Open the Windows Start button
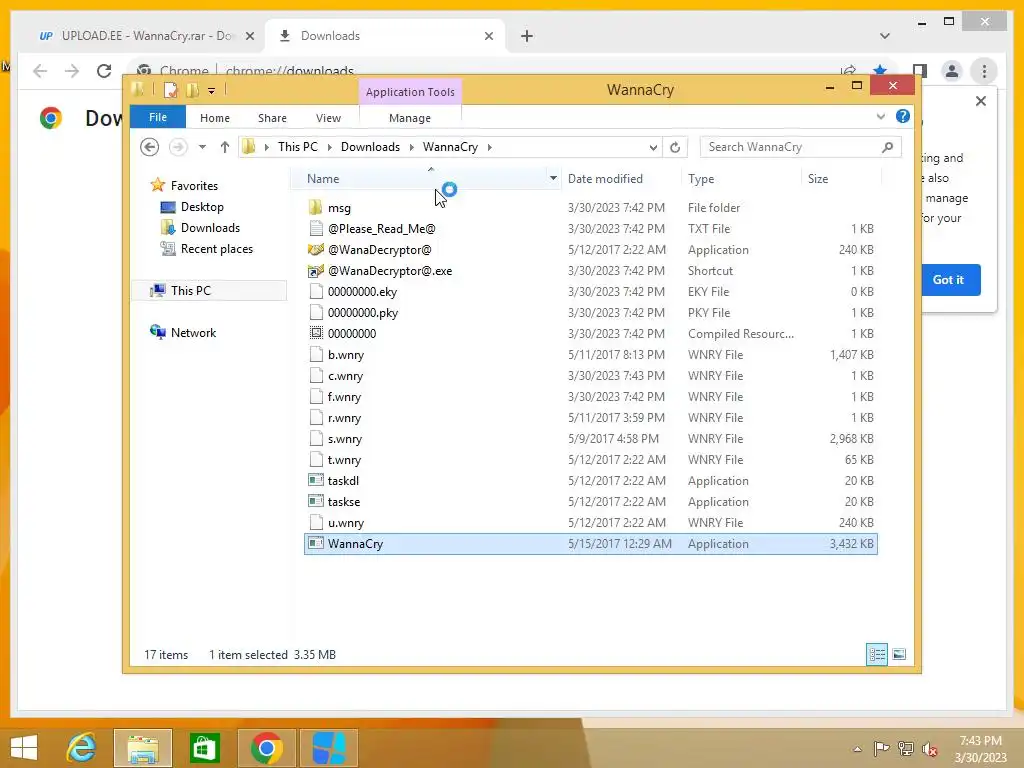Screen dimensions: 1024x768 (24, 748)
